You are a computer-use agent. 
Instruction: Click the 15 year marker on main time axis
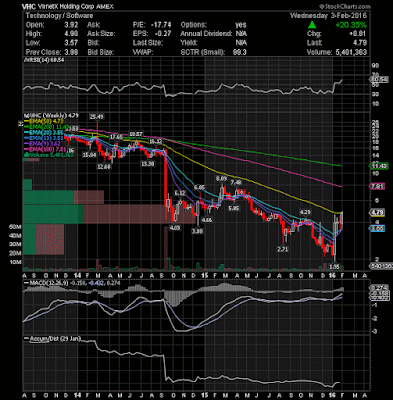(205, 275)
